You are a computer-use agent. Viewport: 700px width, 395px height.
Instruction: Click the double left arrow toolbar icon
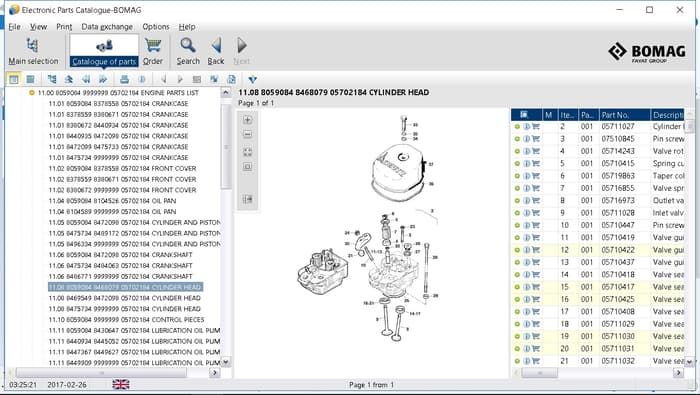[86, 79]
